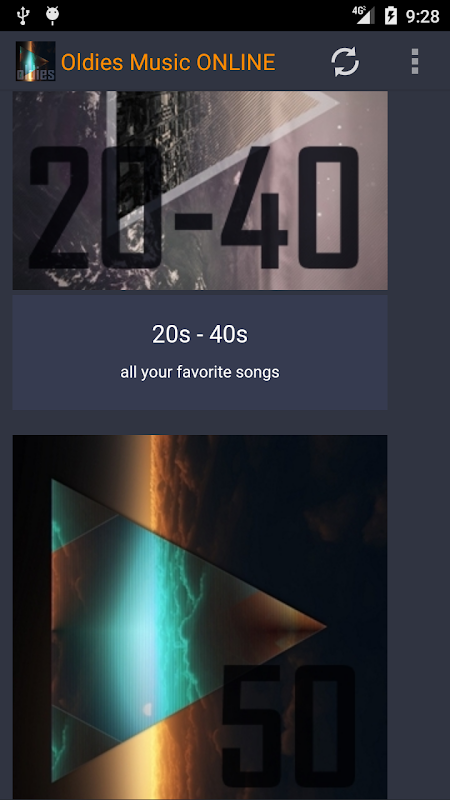
Task: Select the Oldies Music ONLINE title
Action: (x=168, y=62)
